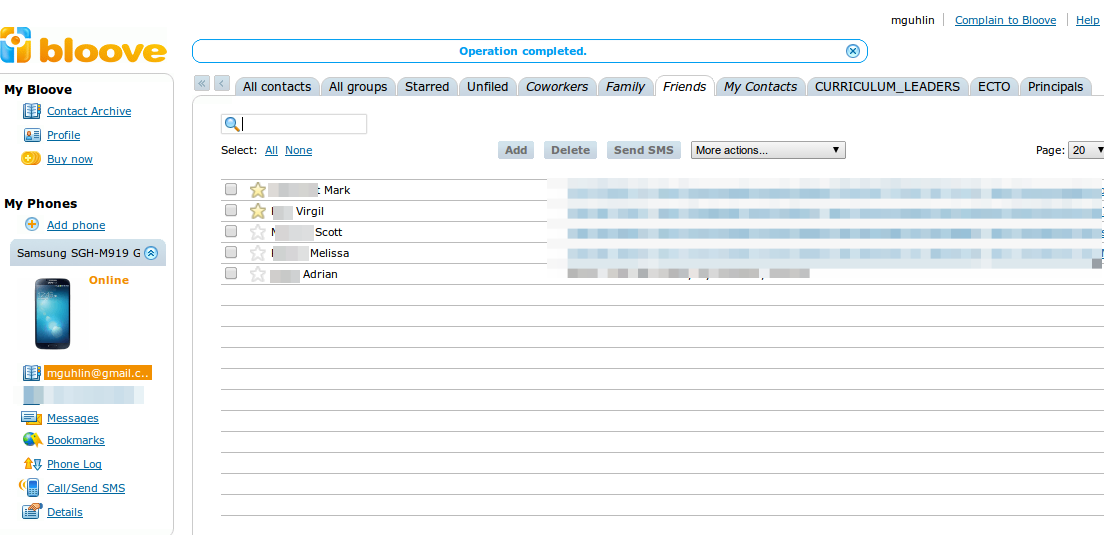Click the Add phone plus icon
Viewport: 1104px width, 535px height.
(32, 225)
